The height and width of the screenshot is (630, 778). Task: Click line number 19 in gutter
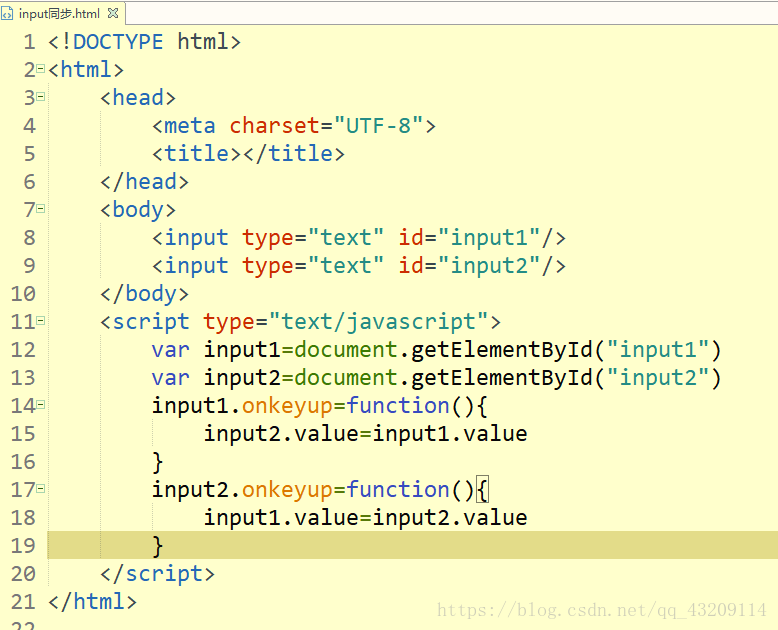(x=23, y=546)
